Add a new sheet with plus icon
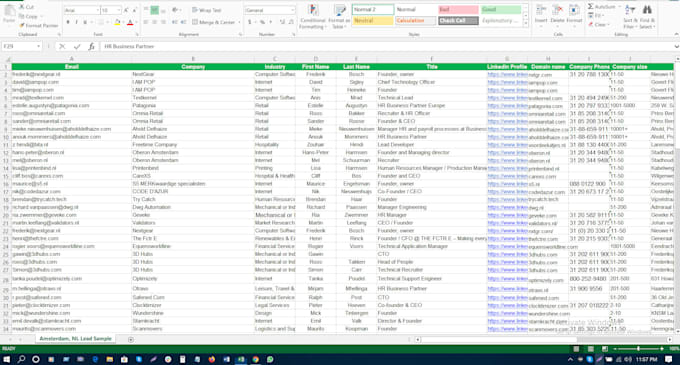This screenshot has height=365, width=680. [131, 339]
